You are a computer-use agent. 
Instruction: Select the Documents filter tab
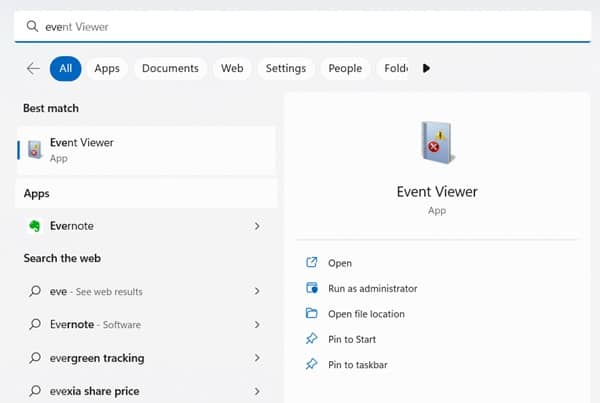pos(170,69)
